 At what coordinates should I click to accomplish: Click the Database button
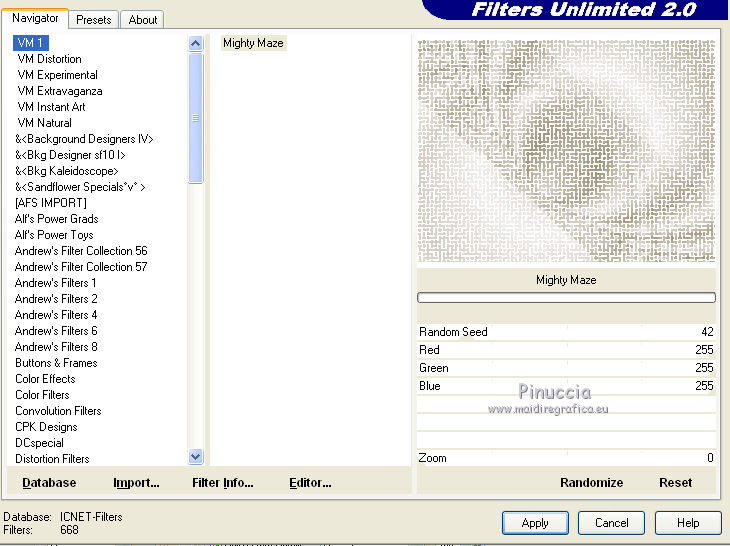pos(49,483)
